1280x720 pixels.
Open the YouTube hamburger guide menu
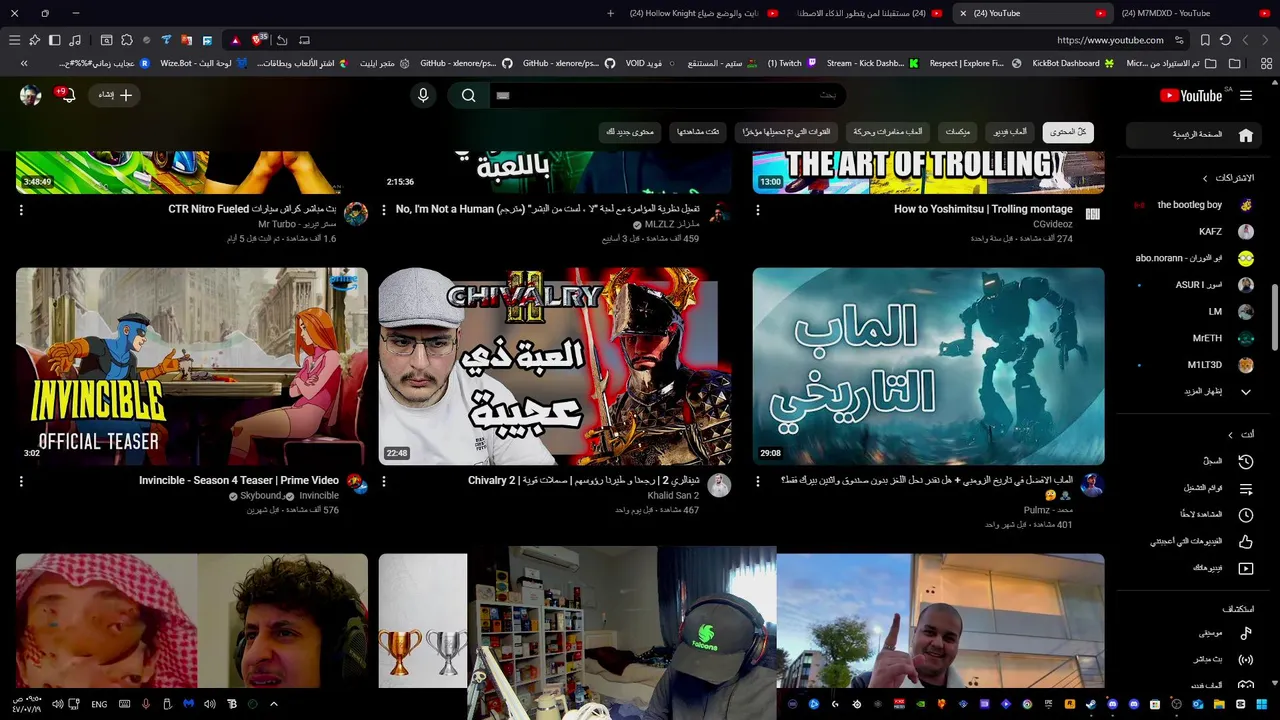(1245, 95)
